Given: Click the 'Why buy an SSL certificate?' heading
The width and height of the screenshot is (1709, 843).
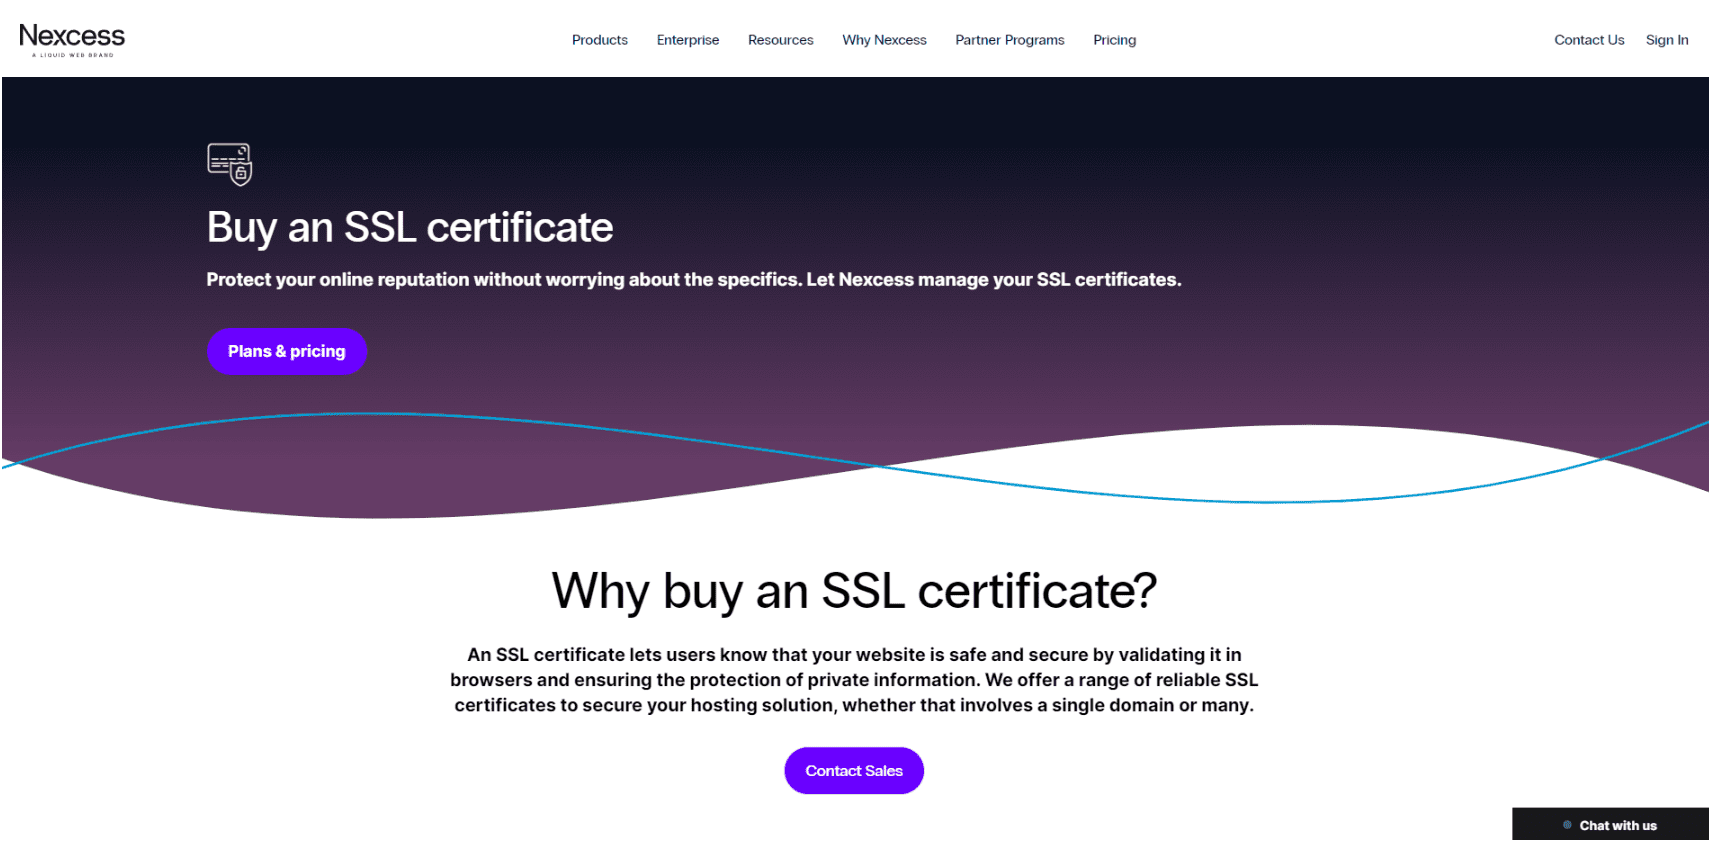Looking at the screenshot, I should coord(855,591).
